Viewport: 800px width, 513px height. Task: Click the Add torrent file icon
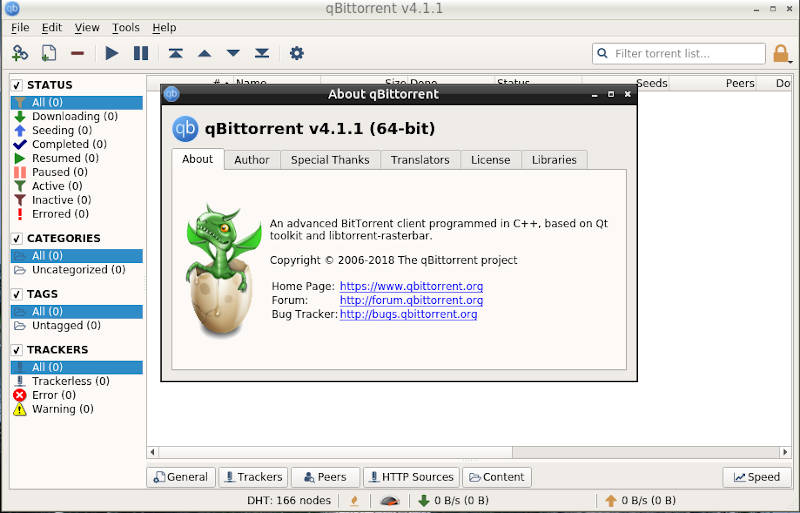point(48,53)
